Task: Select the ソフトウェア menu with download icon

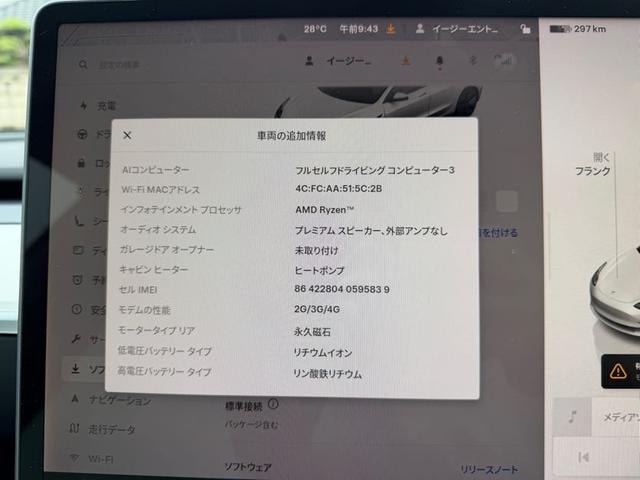Action: tap(84, 369)
